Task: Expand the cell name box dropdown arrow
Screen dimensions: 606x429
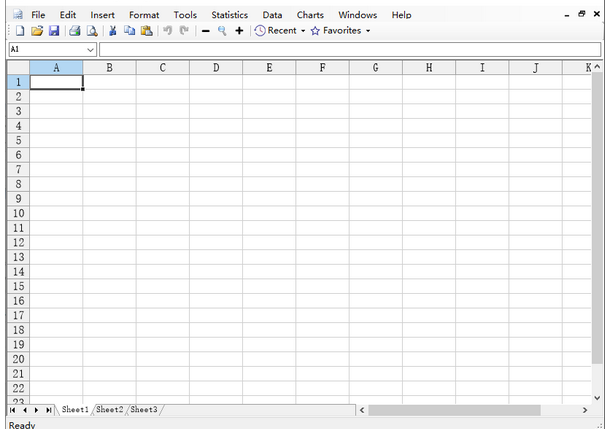Action: pyautogui.click(x=91, y=49)
